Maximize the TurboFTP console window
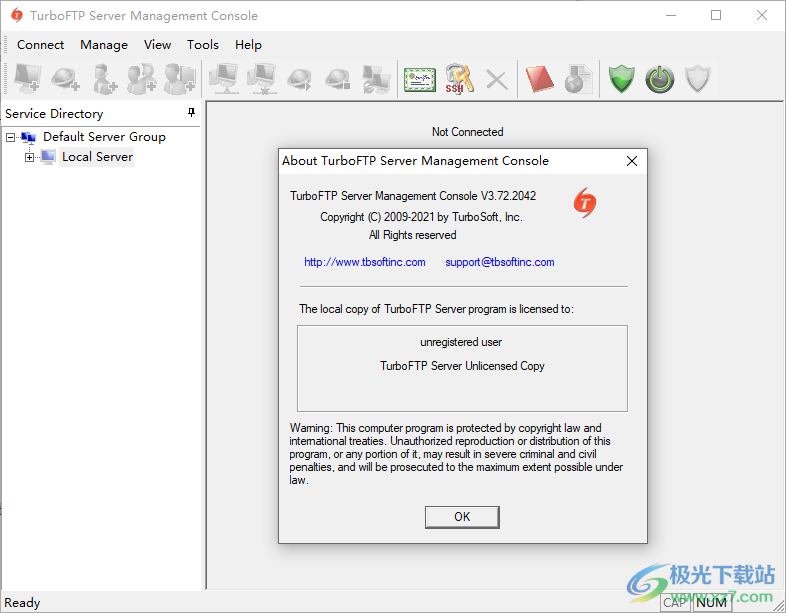 tap(716, 16)
